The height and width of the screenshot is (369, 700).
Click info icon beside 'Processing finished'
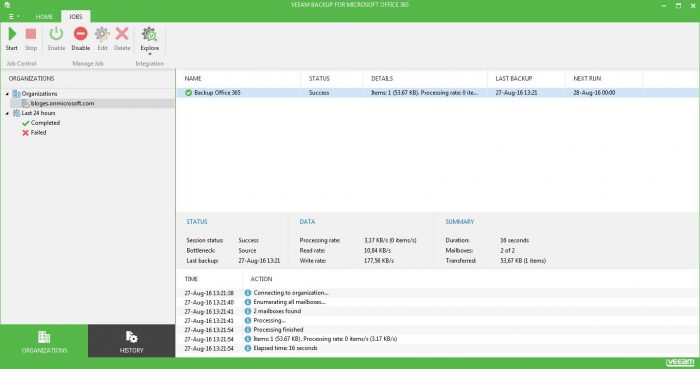coord(248,330)
